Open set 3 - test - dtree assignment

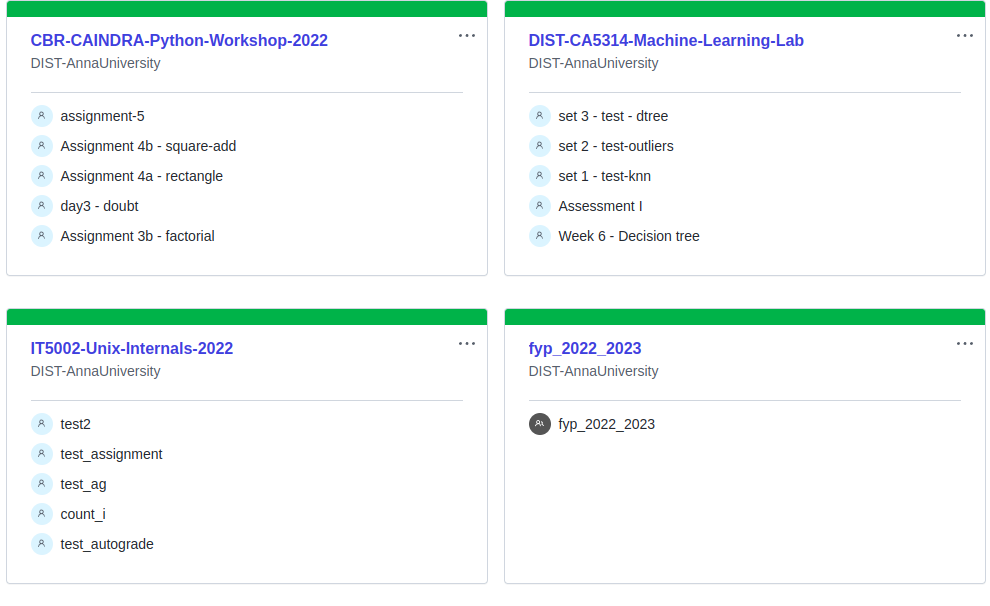click(613, 116)
